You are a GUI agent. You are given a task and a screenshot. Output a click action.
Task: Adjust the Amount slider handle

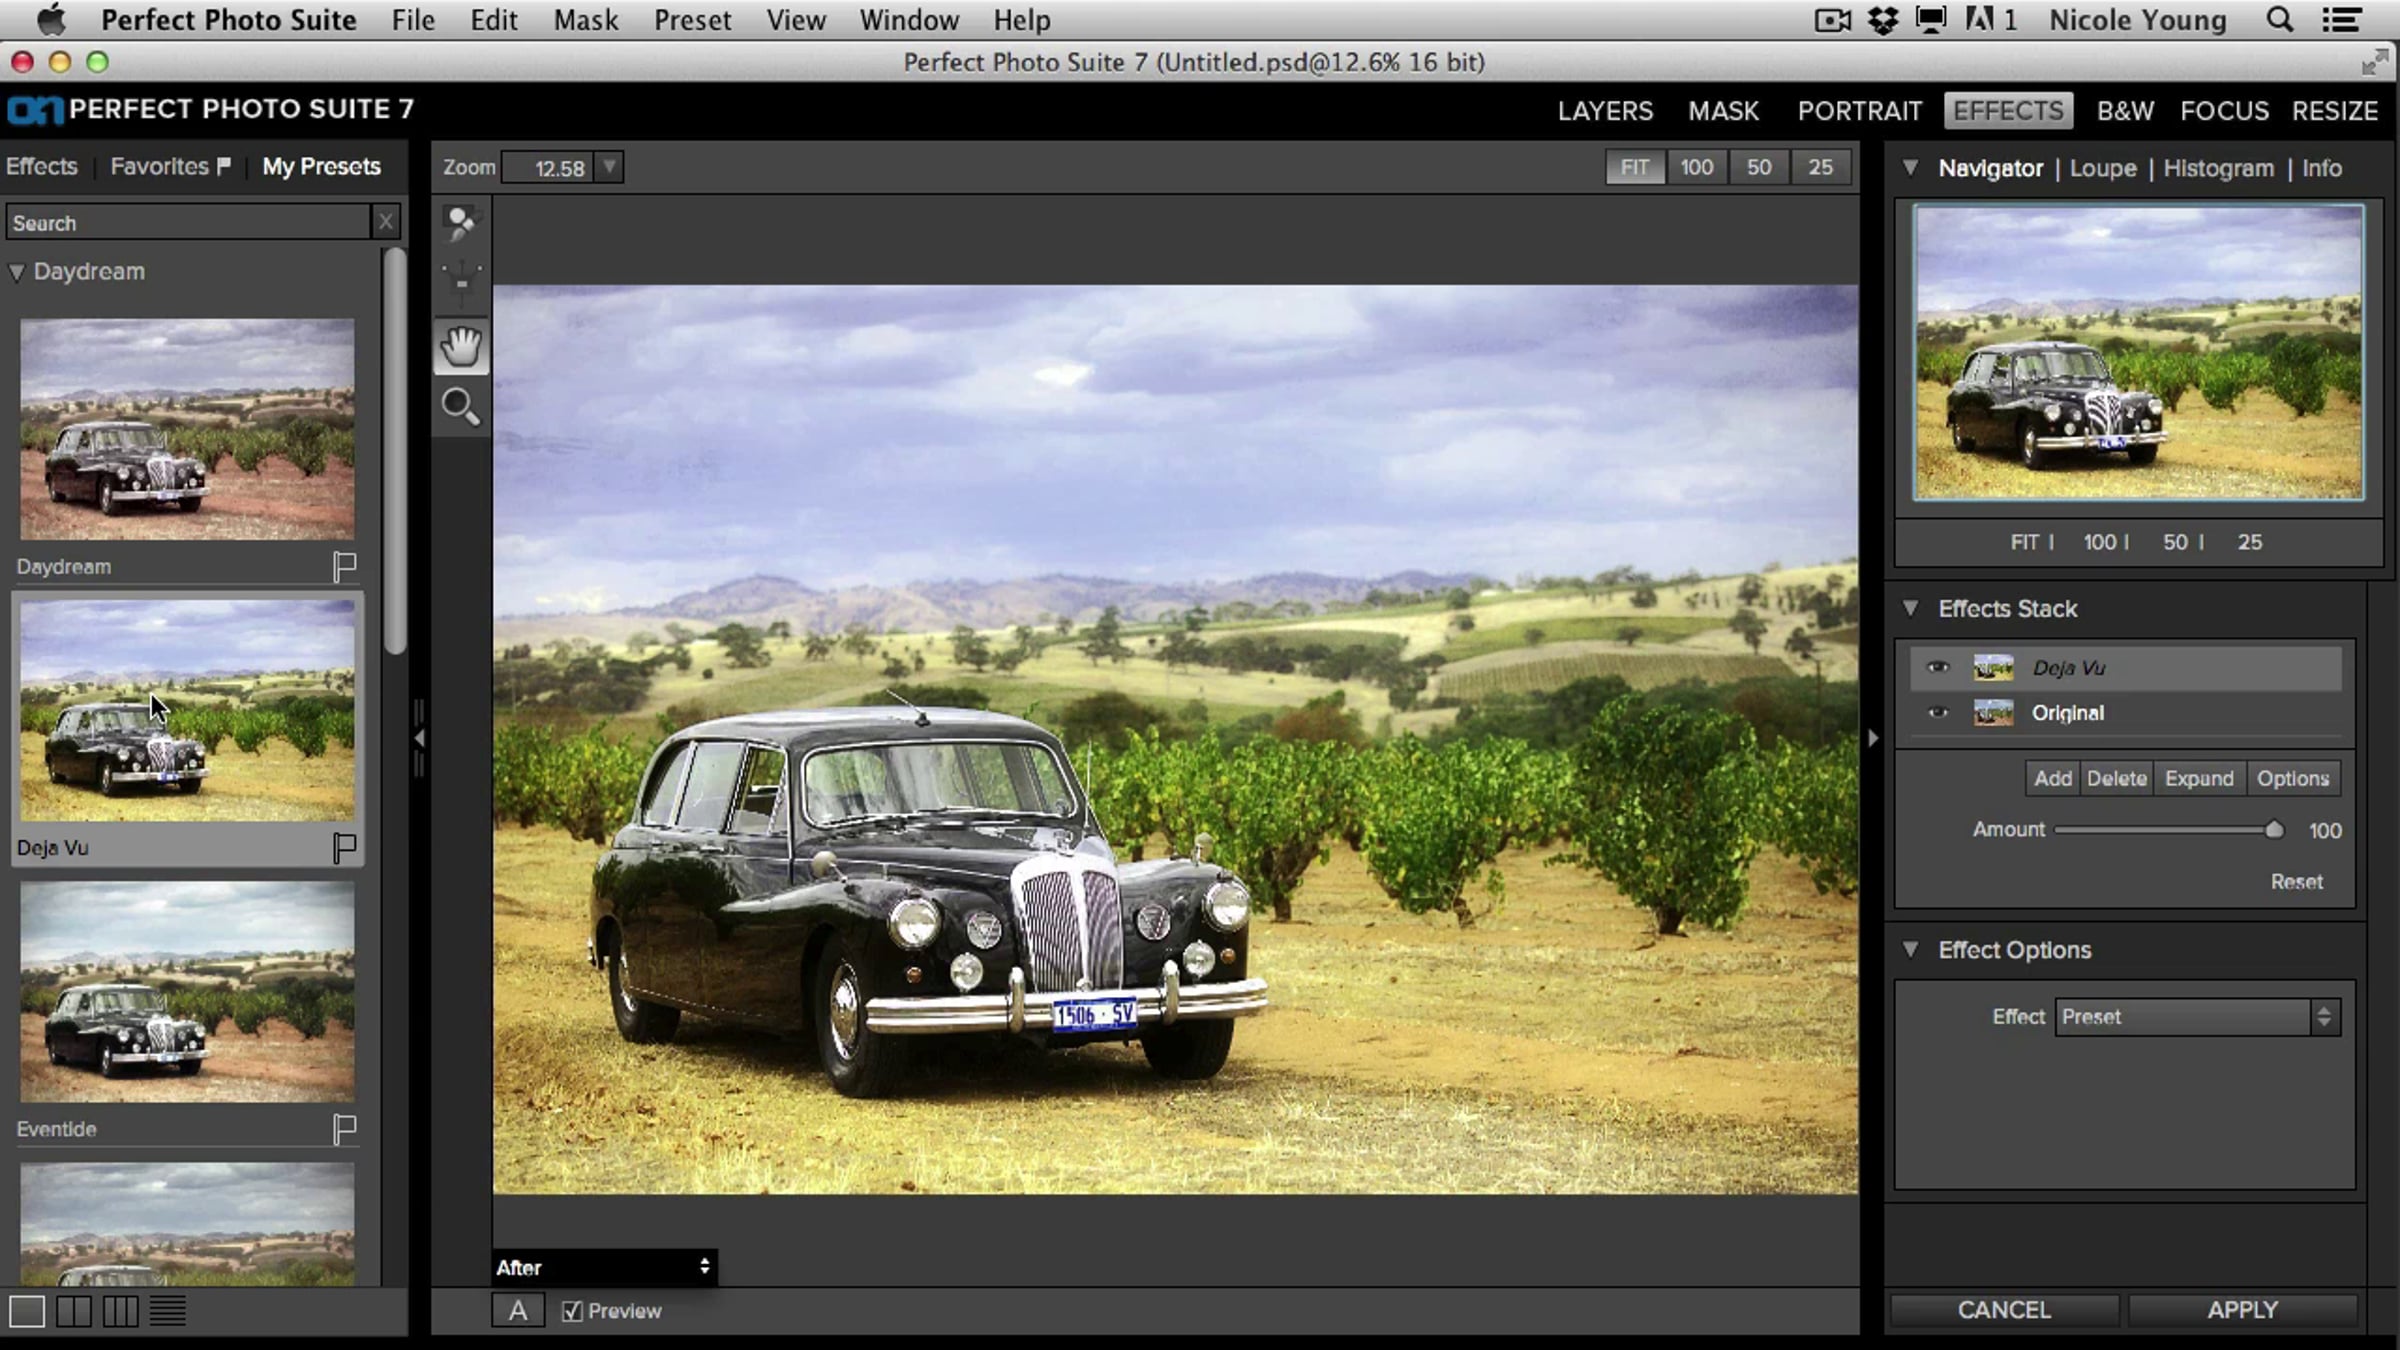tap(2274, 830)
